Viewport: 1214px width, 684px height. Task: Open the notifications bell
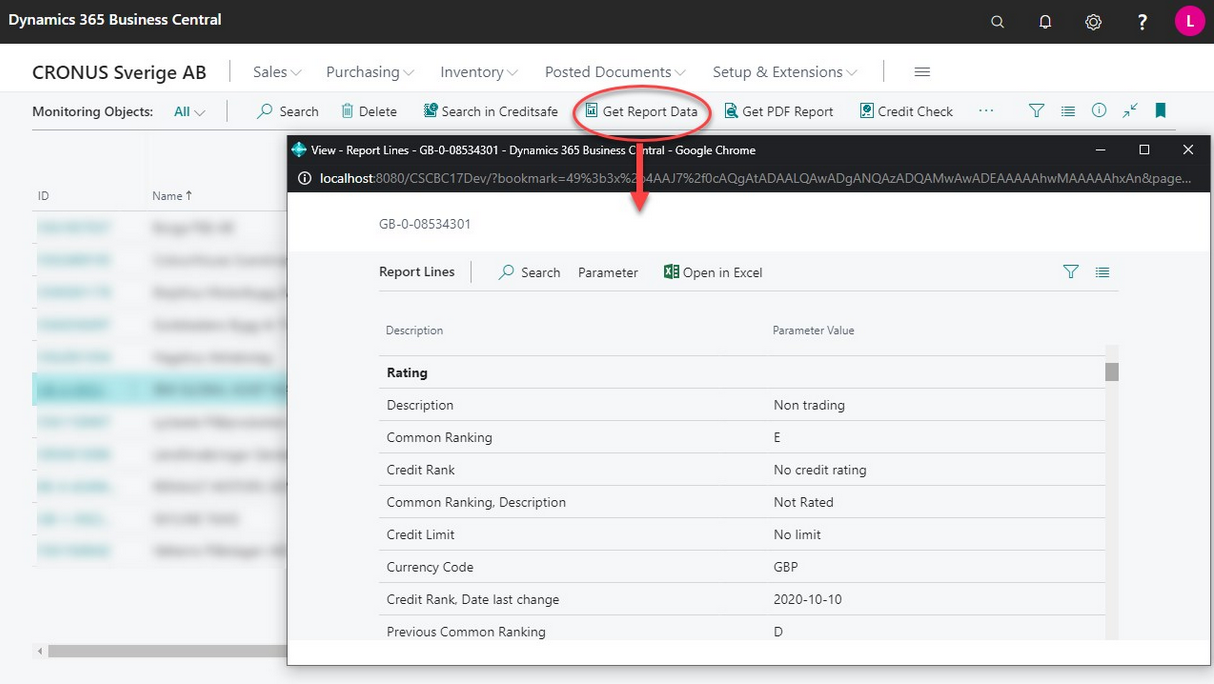(1045, 21)
